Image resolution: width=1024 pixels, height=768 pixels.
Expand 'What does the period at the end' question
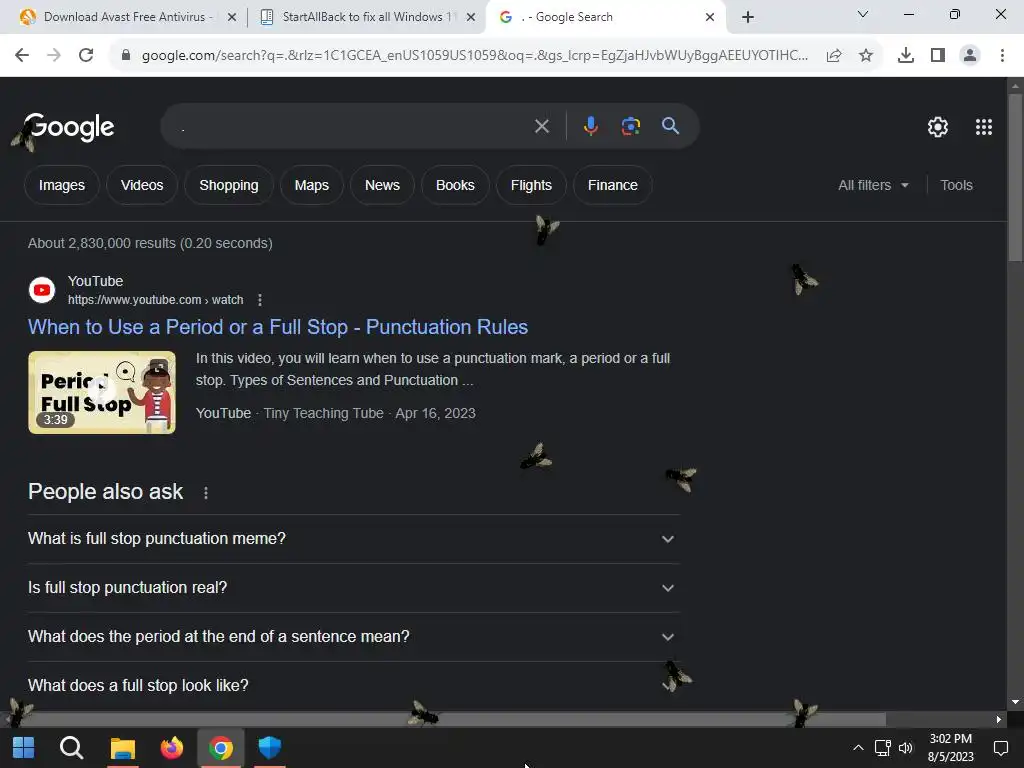[x=353, y=637]
